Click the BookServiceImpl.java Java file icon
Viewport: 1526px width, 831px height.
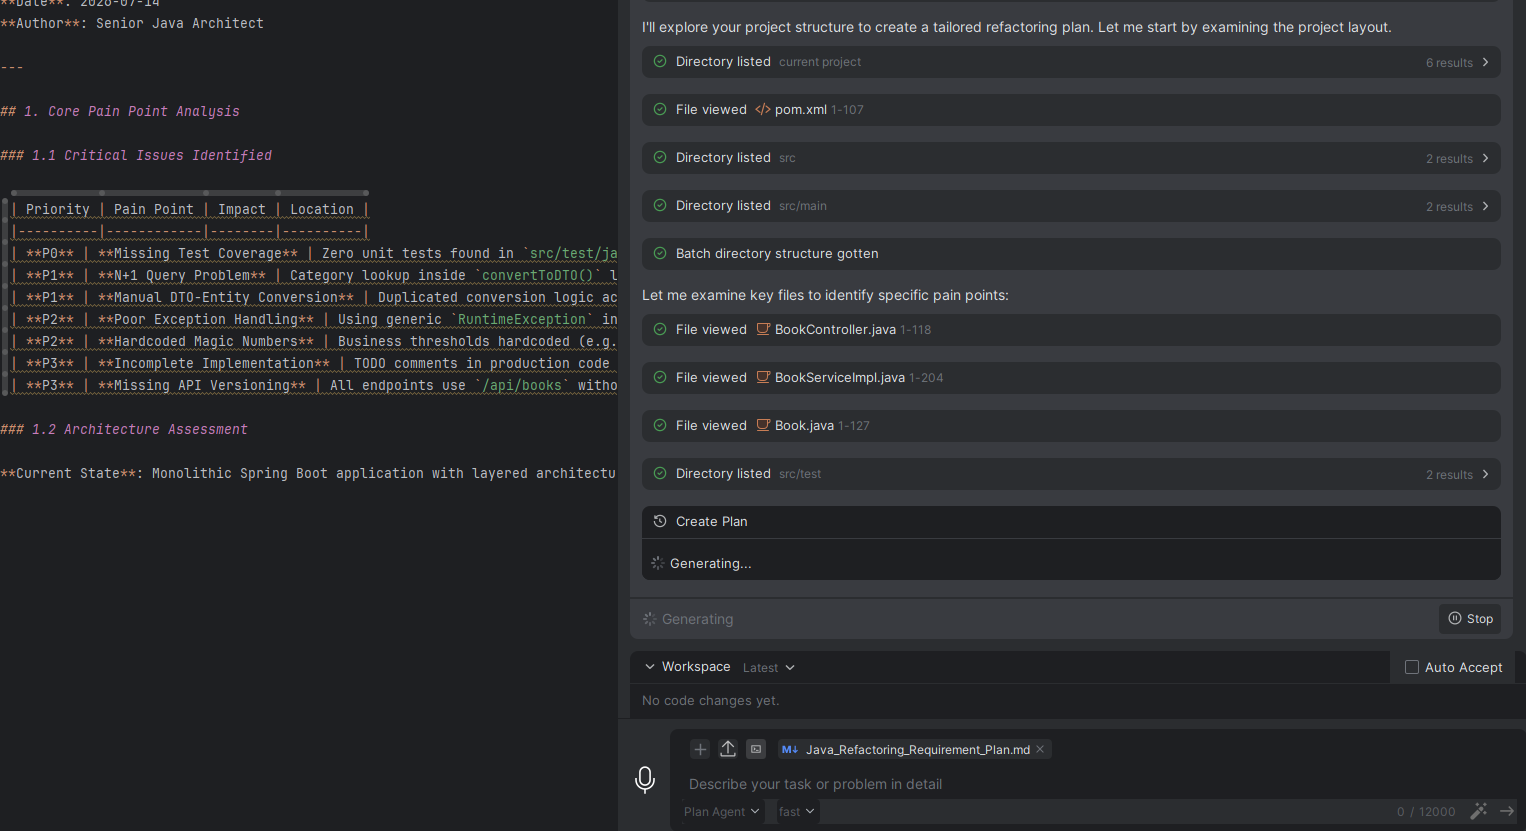tap(763, 377)
